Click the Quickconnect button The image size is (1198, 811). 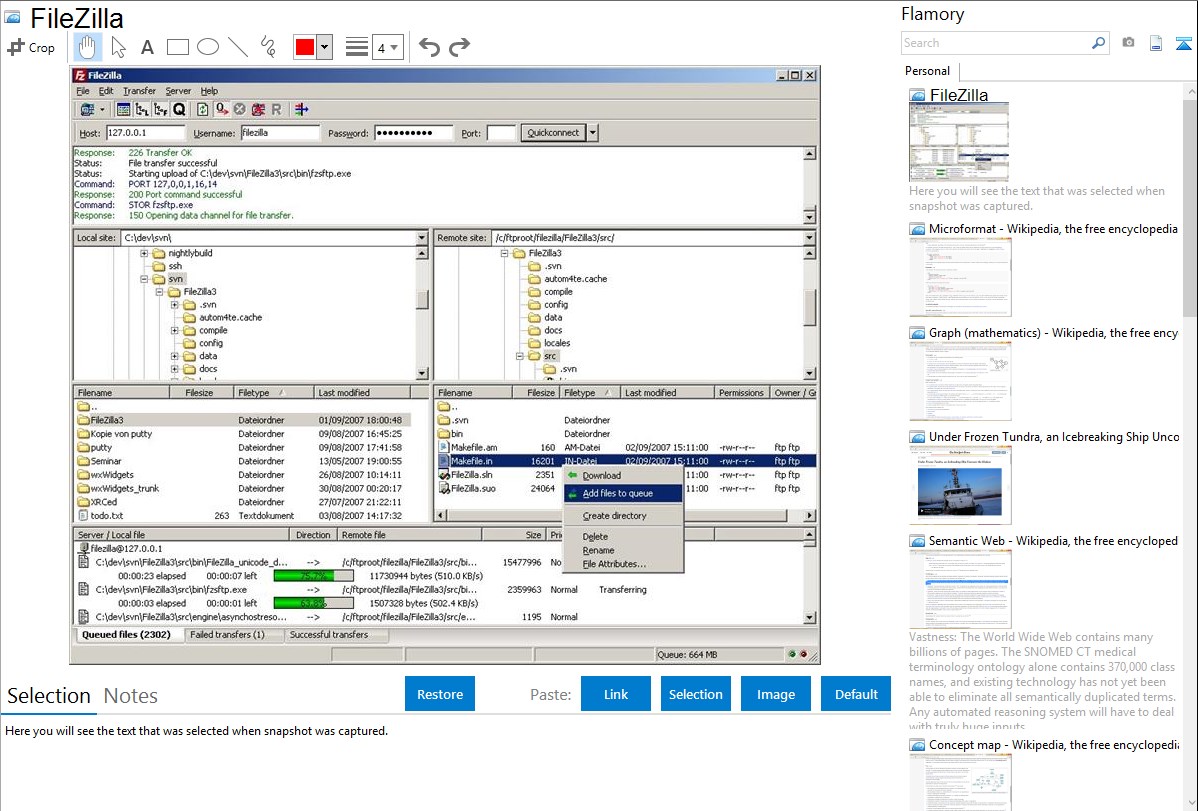pos(553,133)
